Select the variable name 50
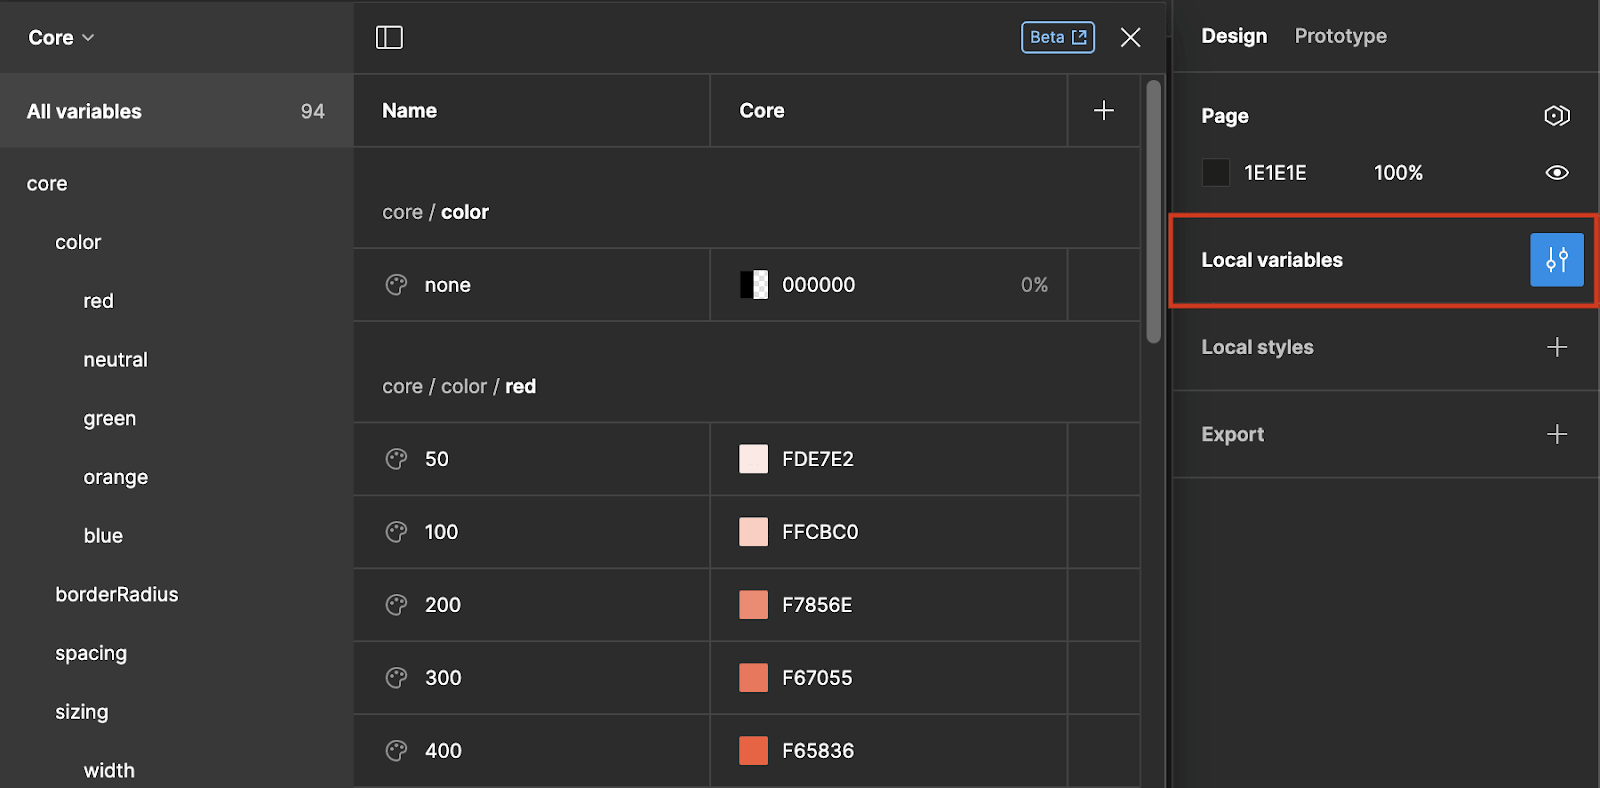The width and height of the screenshot is (1600, 788). [437, 459]
